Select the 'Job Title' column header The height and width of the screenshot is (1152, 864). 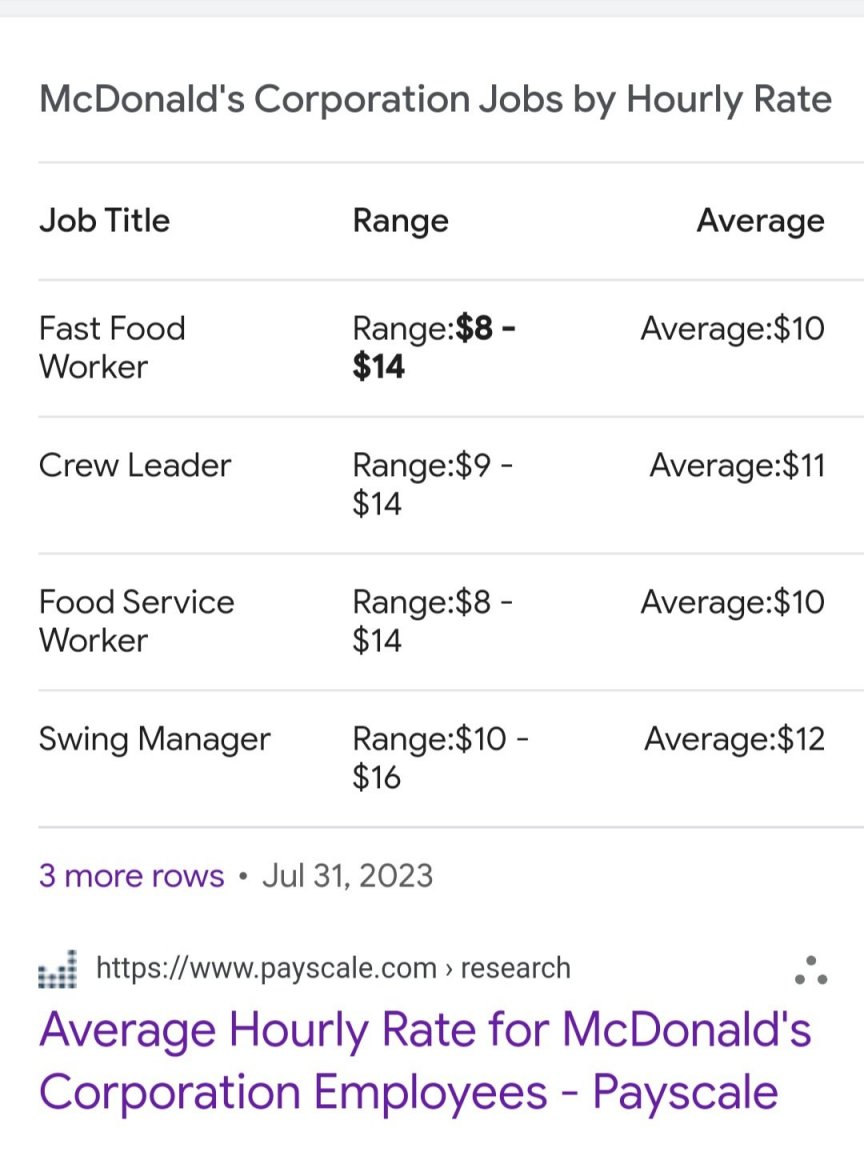click(104, 220)
